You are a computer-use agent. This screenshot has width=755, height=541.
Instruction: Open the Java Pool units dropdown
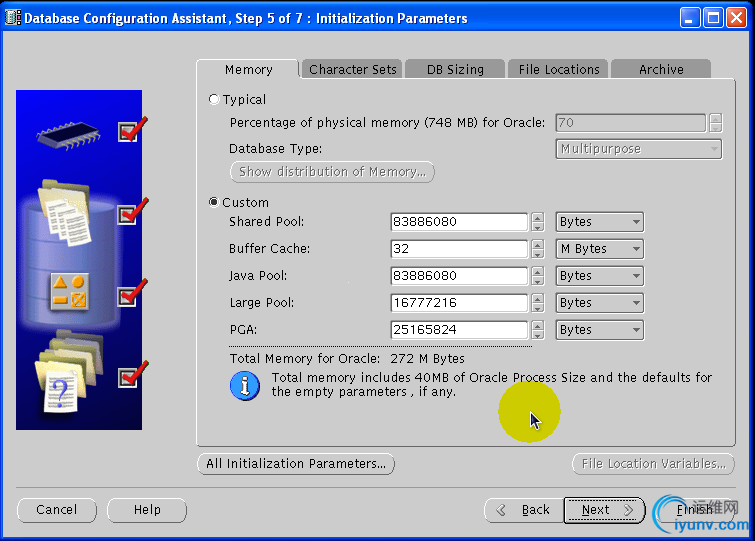tap(599, 276)
